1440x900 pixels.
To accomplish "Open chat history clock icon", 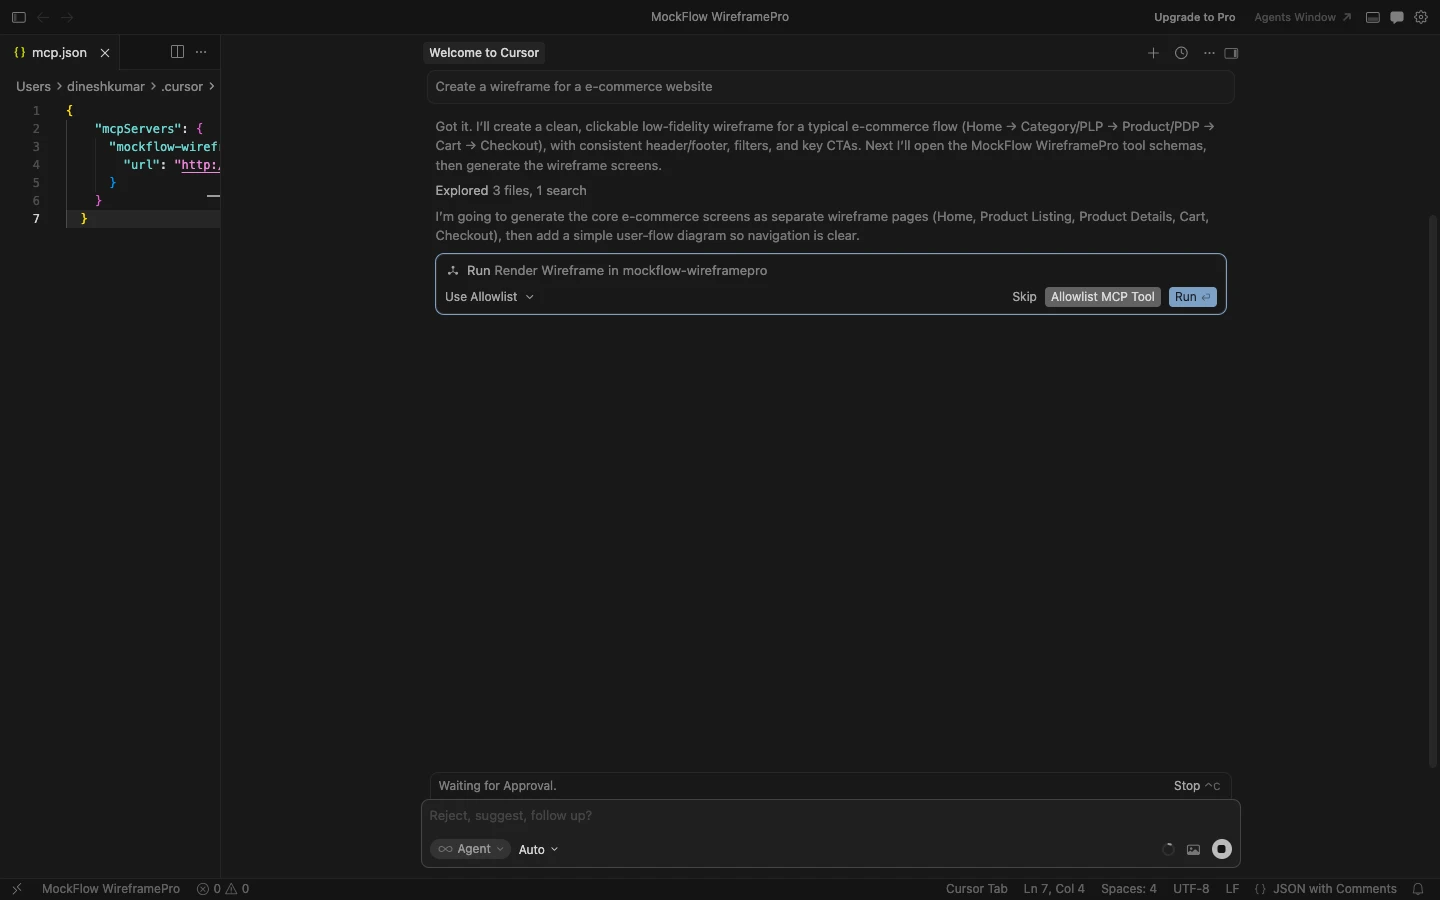I will click(x=1181, y=53).
